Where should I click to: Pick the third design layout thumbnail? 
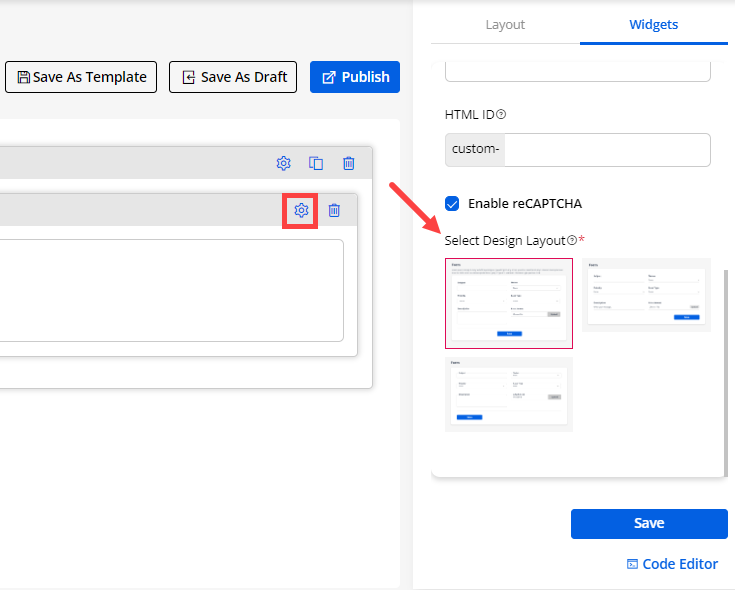point(509,394)
